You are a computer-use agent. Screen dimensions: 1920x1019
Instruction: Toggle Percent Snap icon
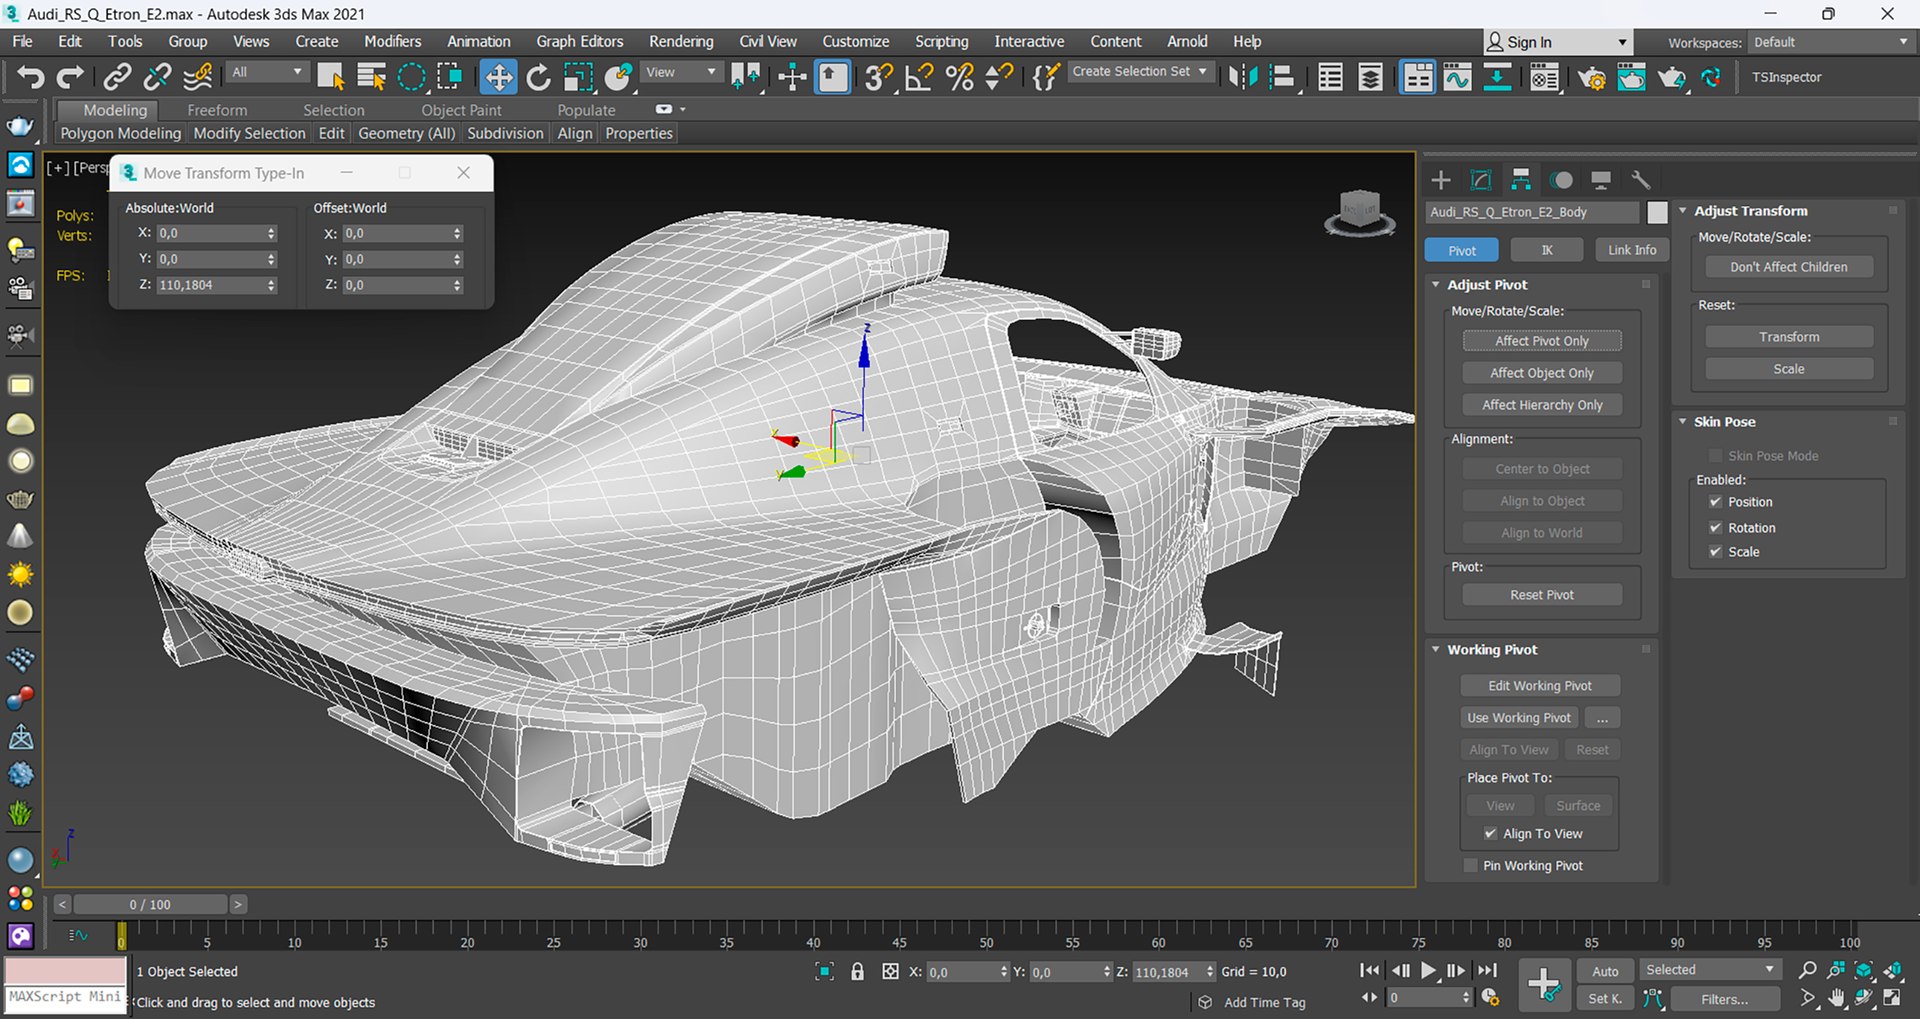[x=959, y=77]
